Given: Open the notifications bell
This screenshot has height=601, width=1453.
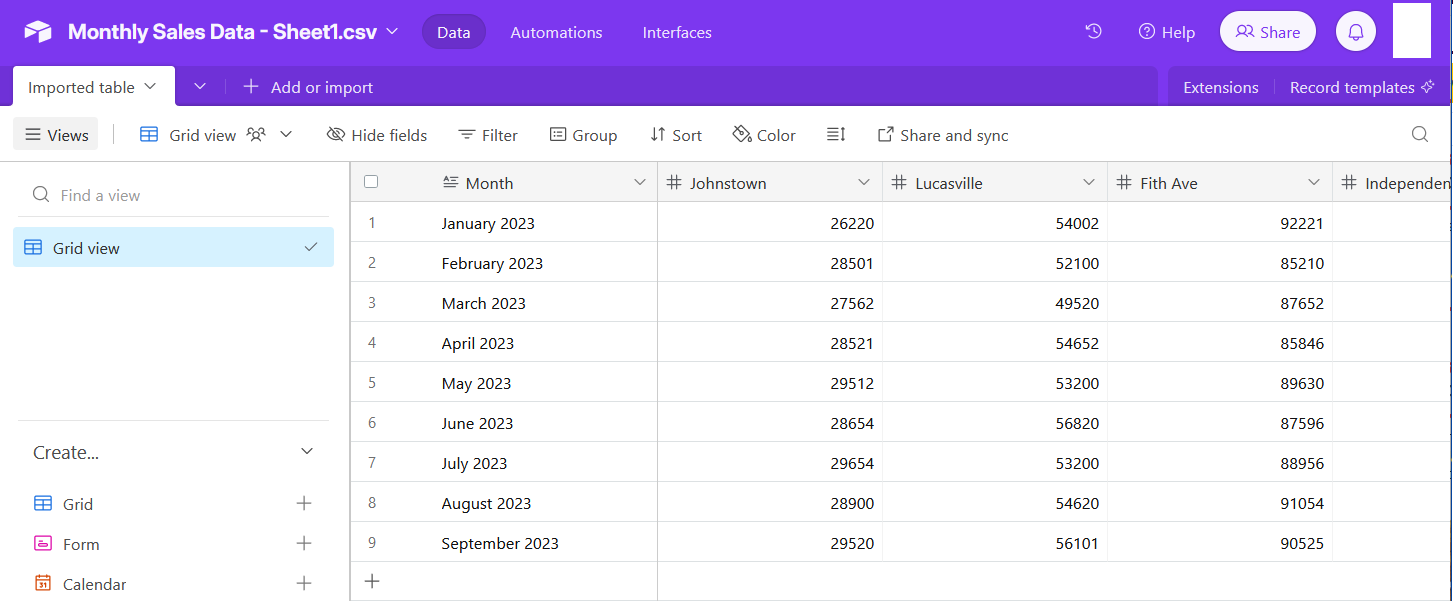Looking at the screenshot, I should (x=1355, y=30).
